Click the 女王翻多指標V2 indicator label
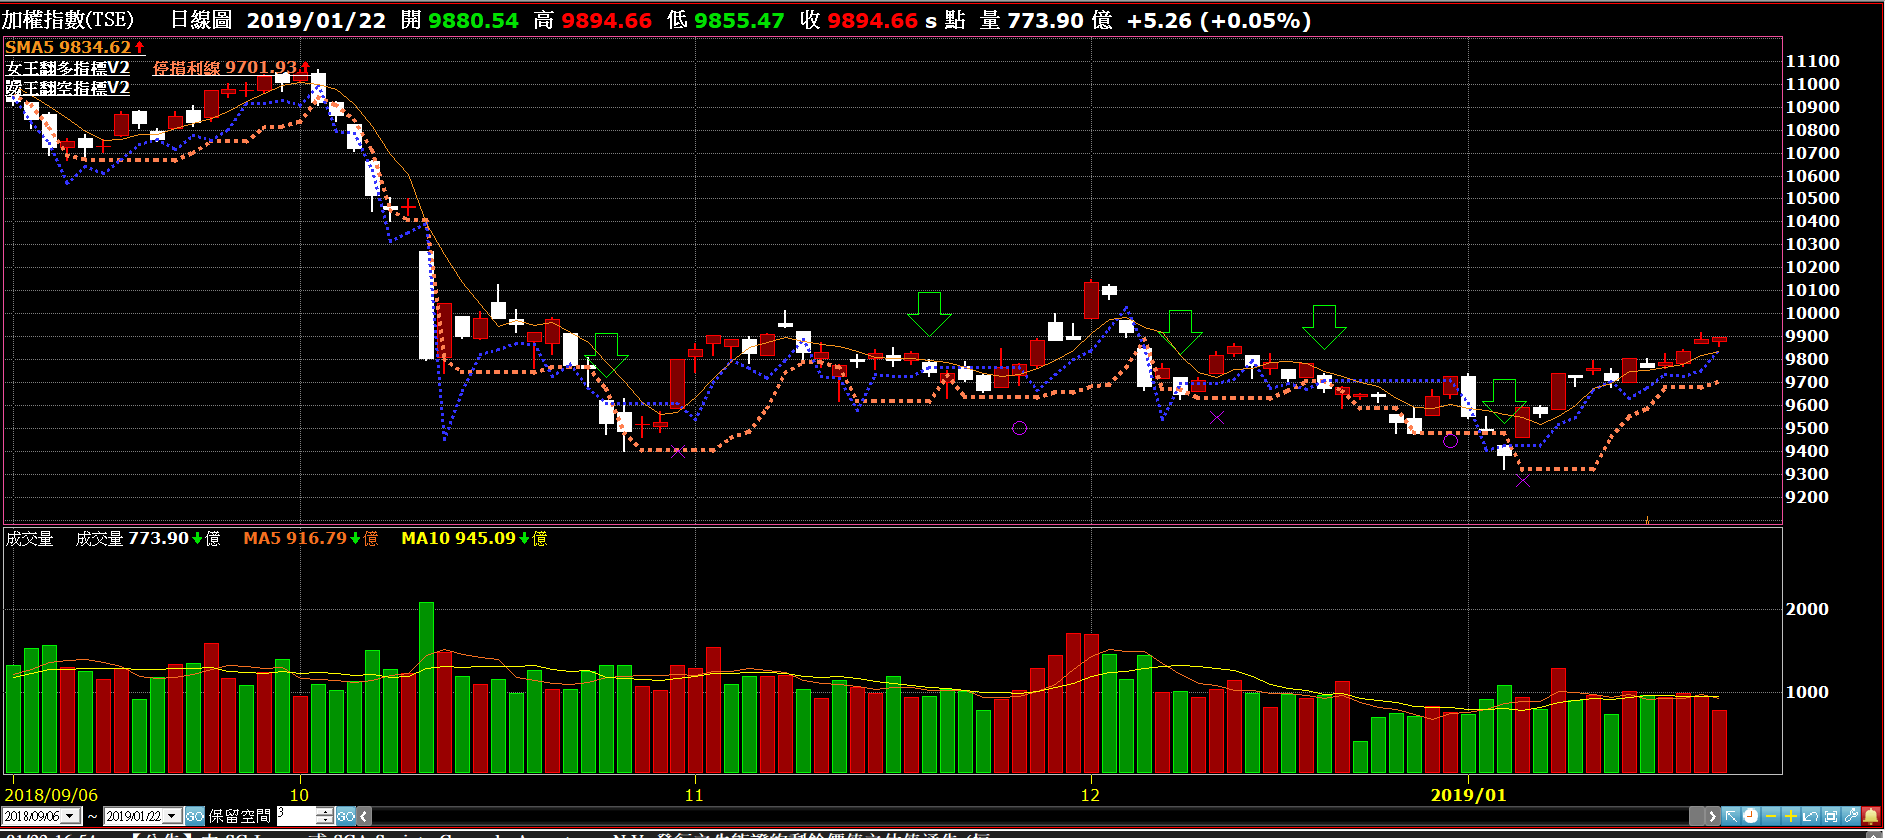The image size is (1886, 838). (68, 67)
